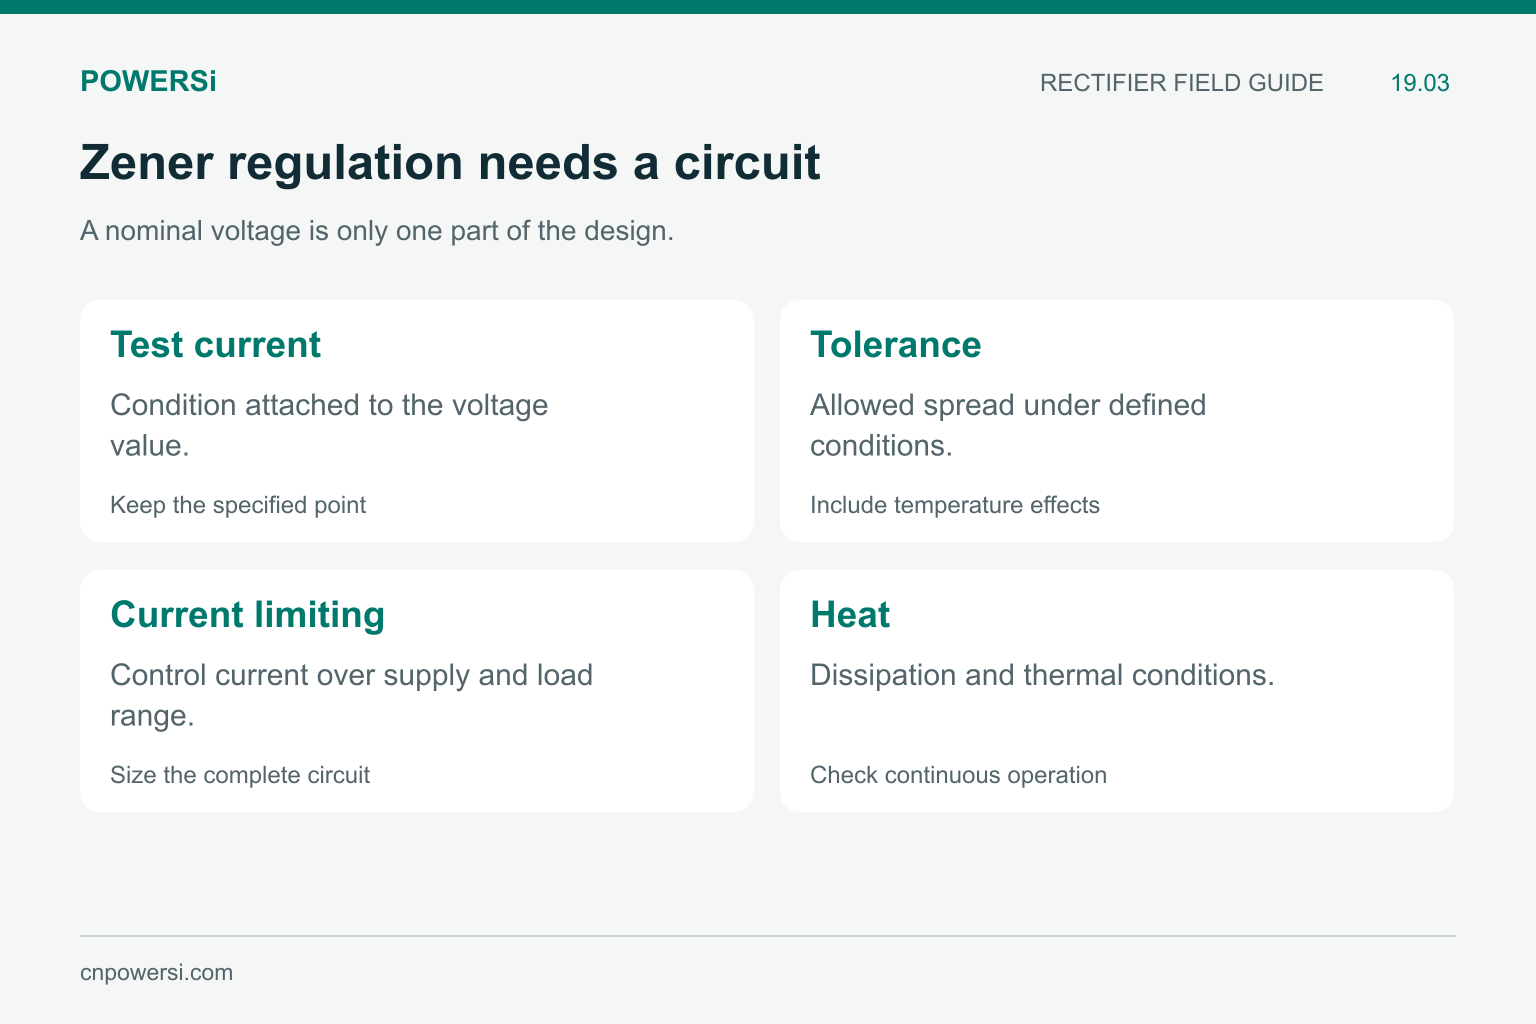Open the Current limiting card title
Viewport: 1536px width, 1024px height.
tap(247, 615)
